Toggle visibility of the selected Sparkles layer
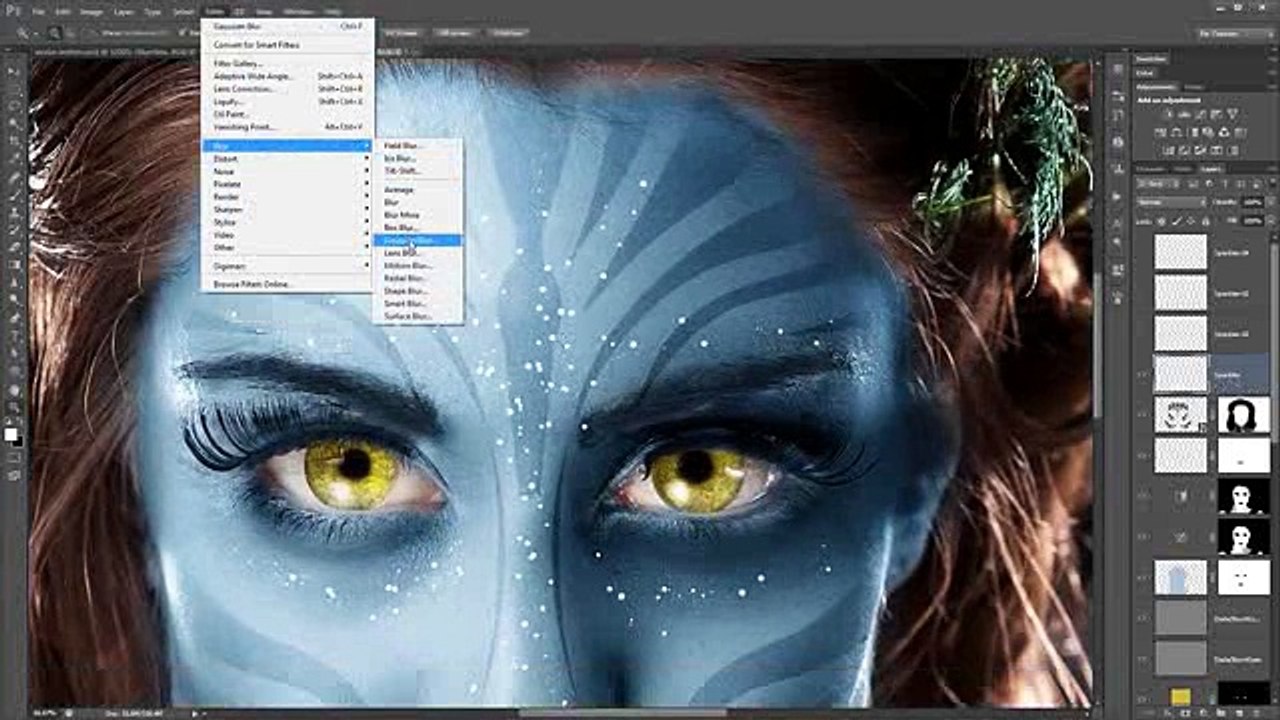The height and width of the screenshot is (720, 1280). coord(1143,374)
